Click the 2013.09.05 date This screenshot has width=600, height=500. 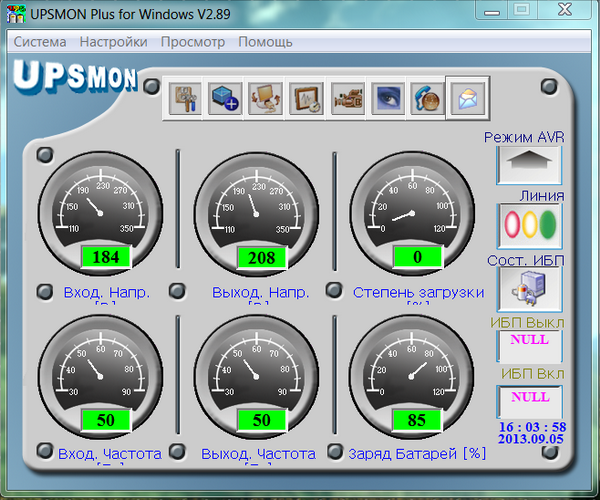point(531,439)
